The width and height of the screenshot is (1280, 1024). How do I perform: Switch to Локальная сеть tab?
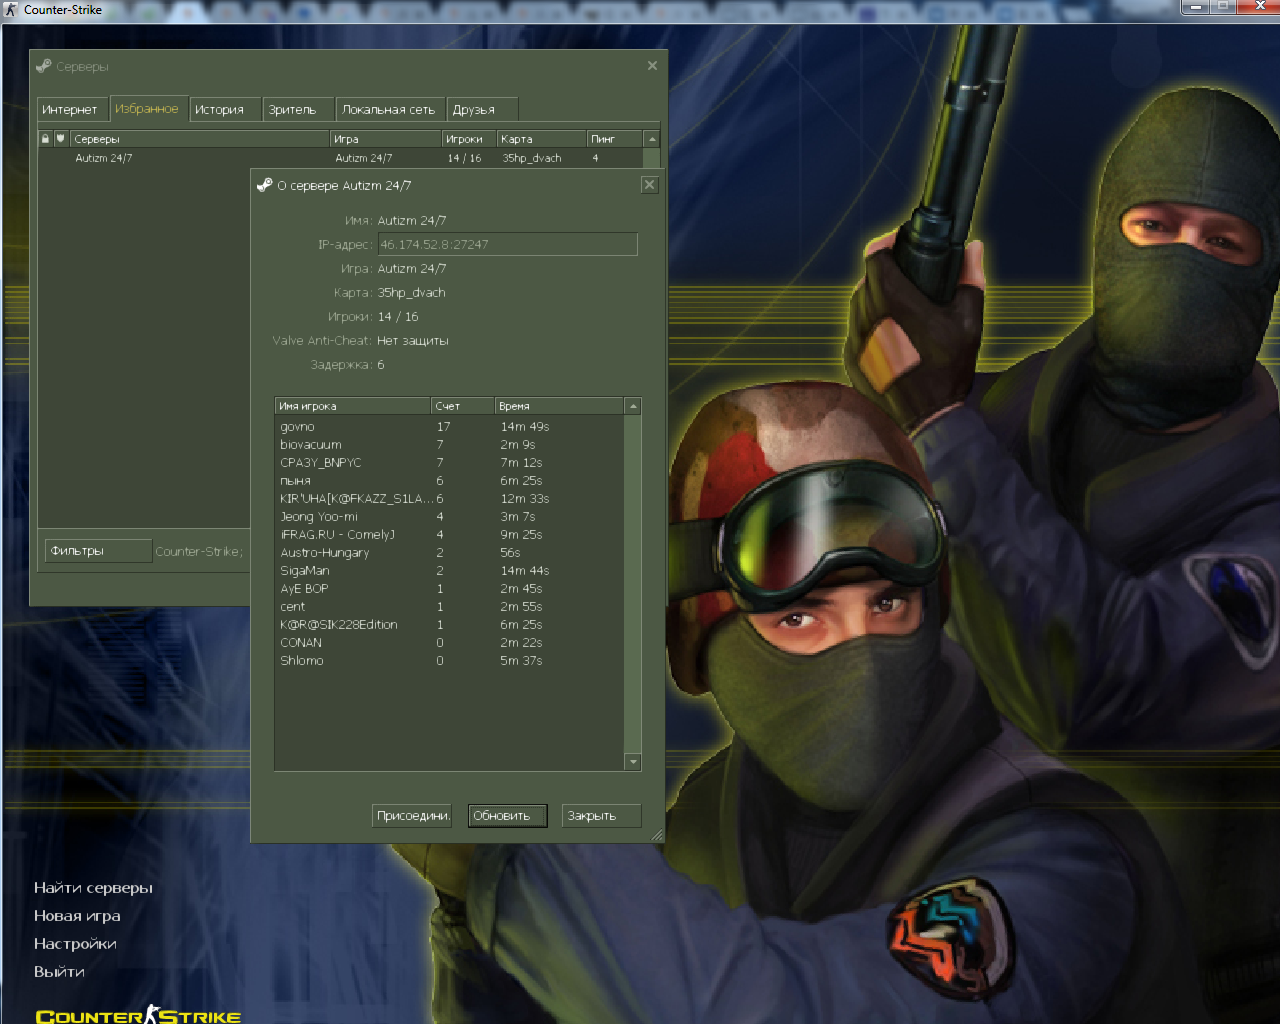(390, 109)
